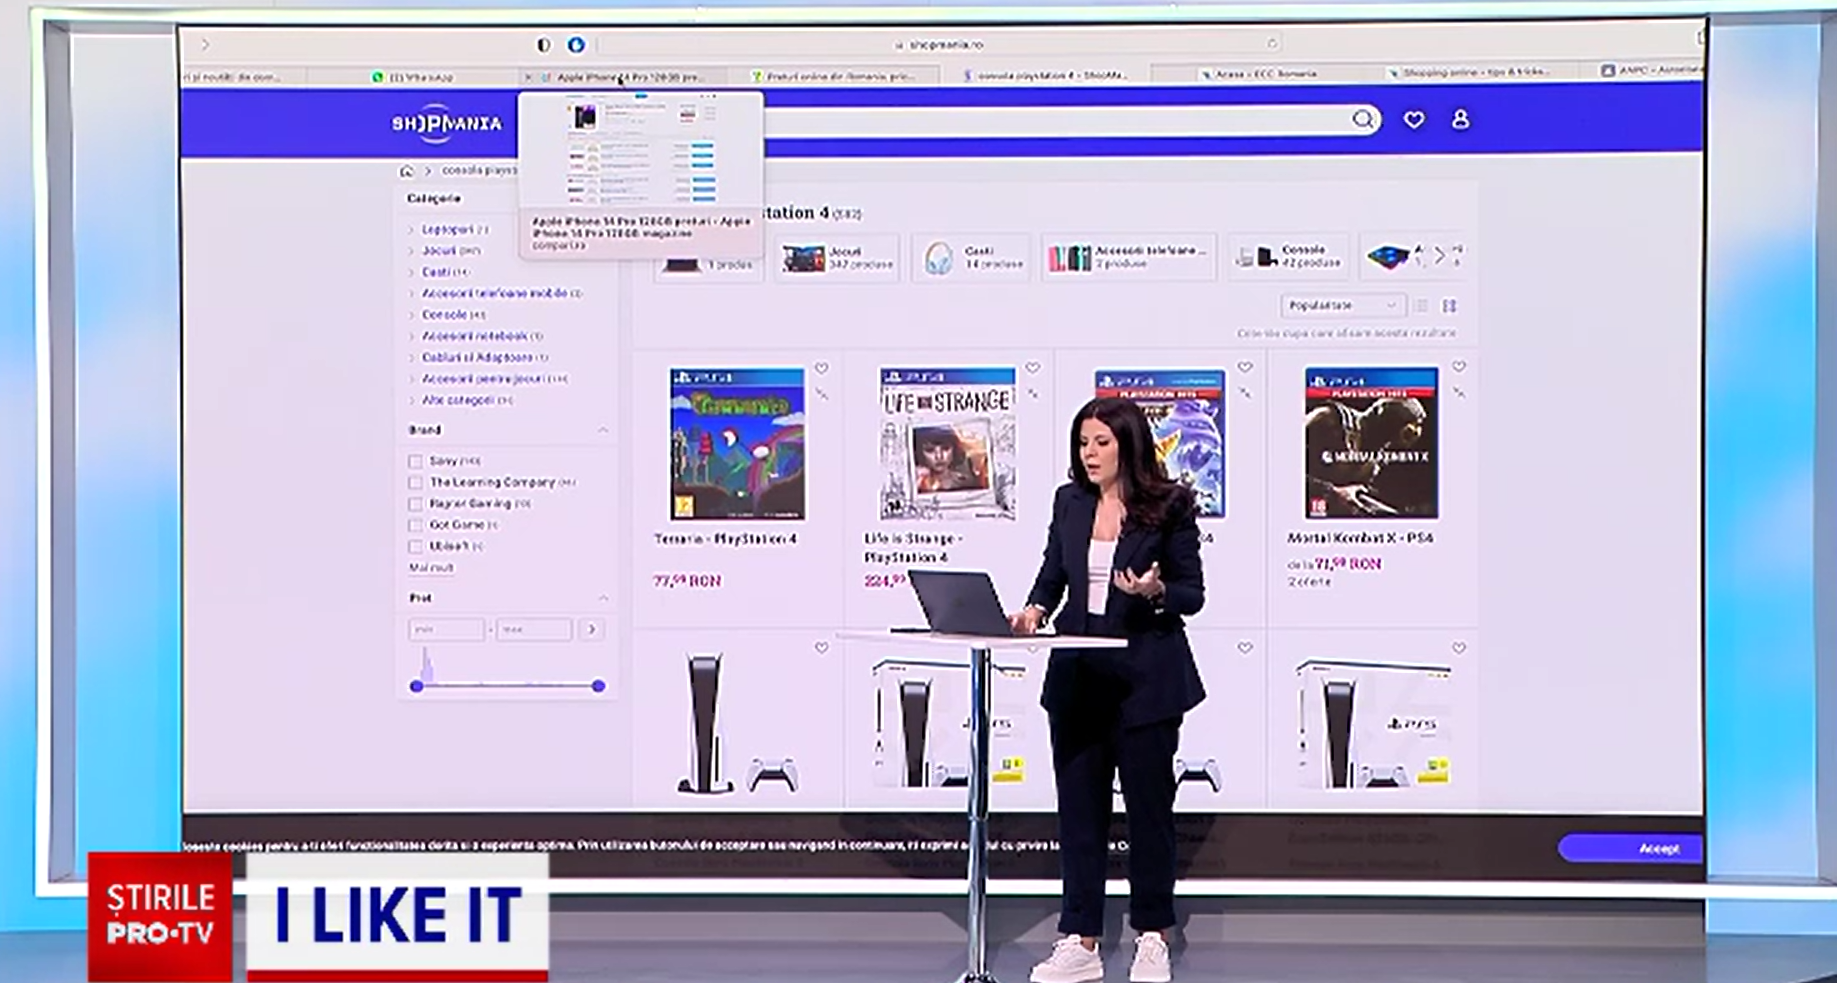
Task: Open the user account icon in the header
Action: tap(1460, 119)
